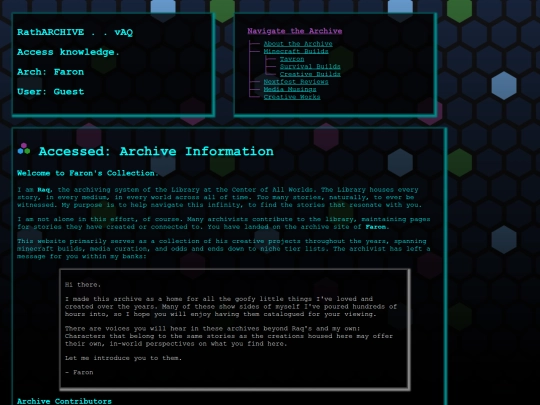This screenshot has height=405, width=540.
Task: Click the bold 'Raq' name in intro
Action: (x=44, y=190)
